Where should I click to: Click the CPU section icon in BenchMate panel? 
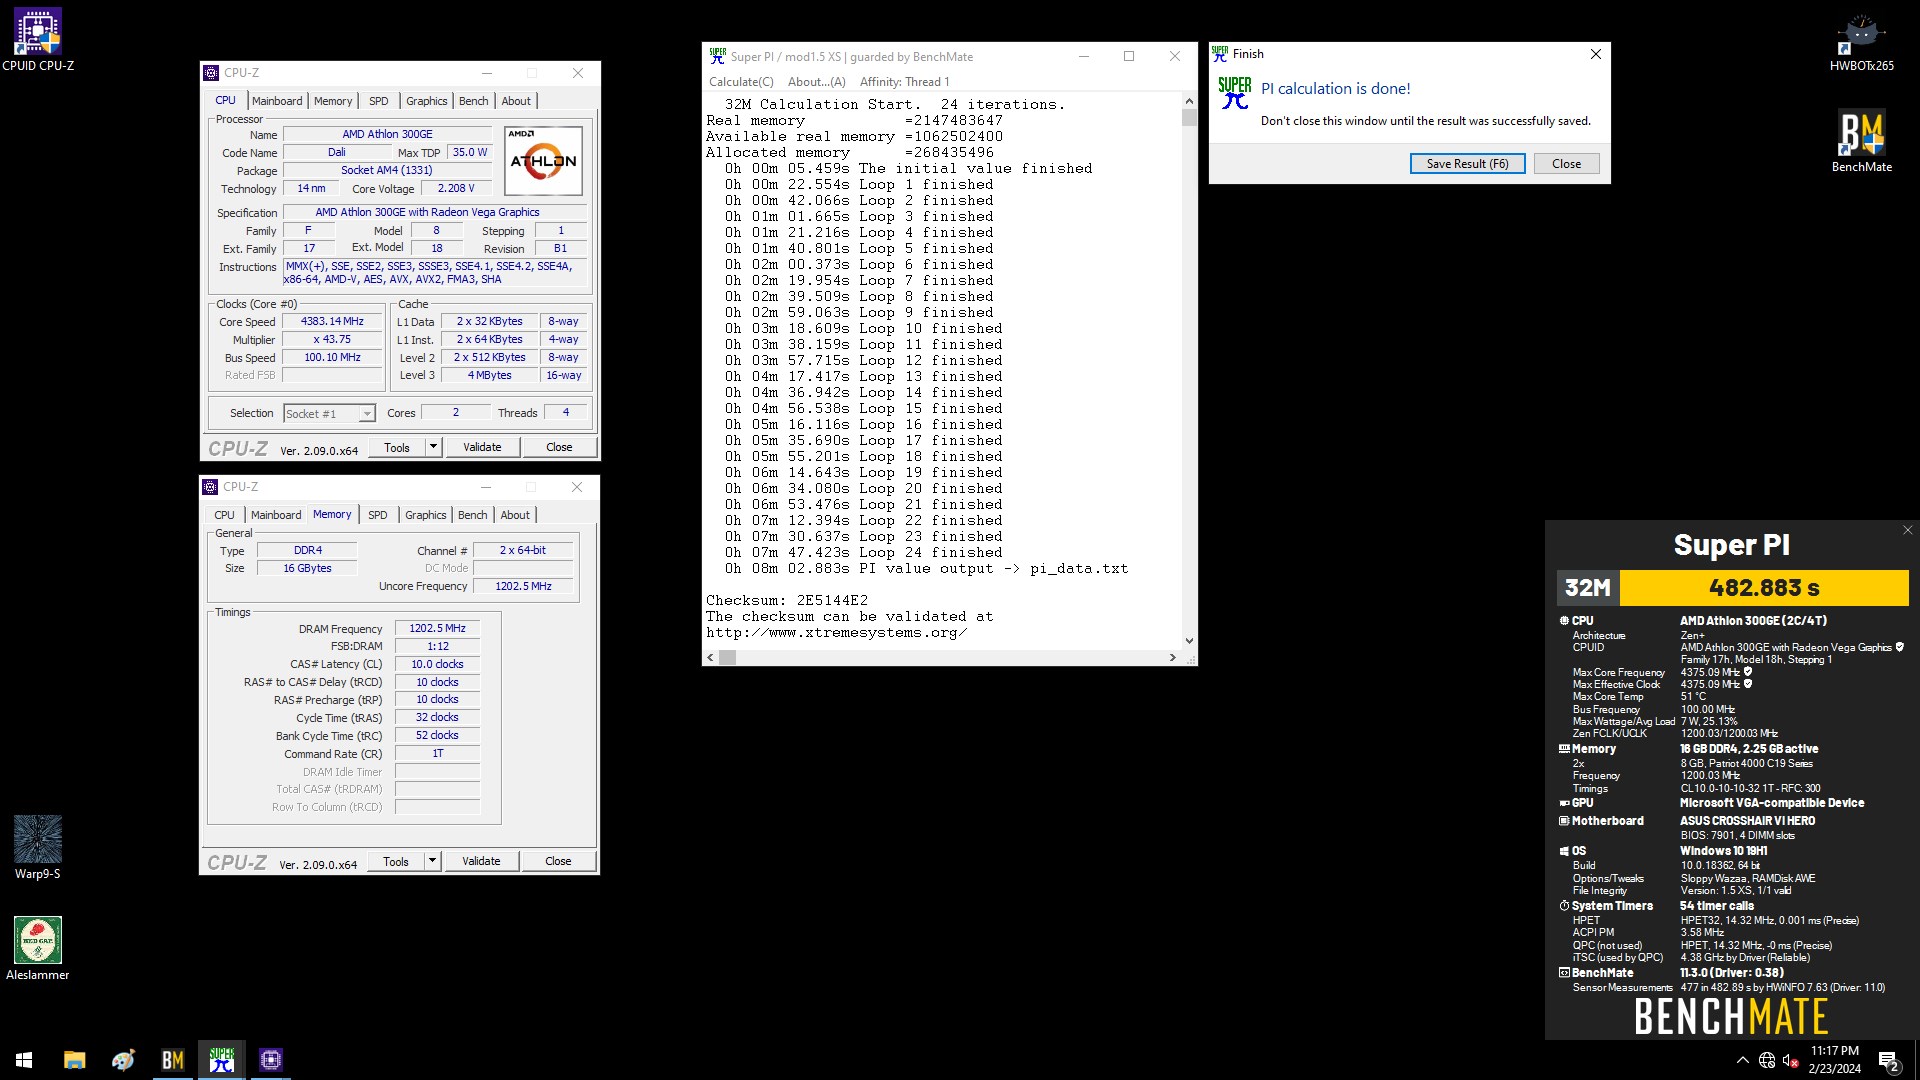(x=1564, y=621)
